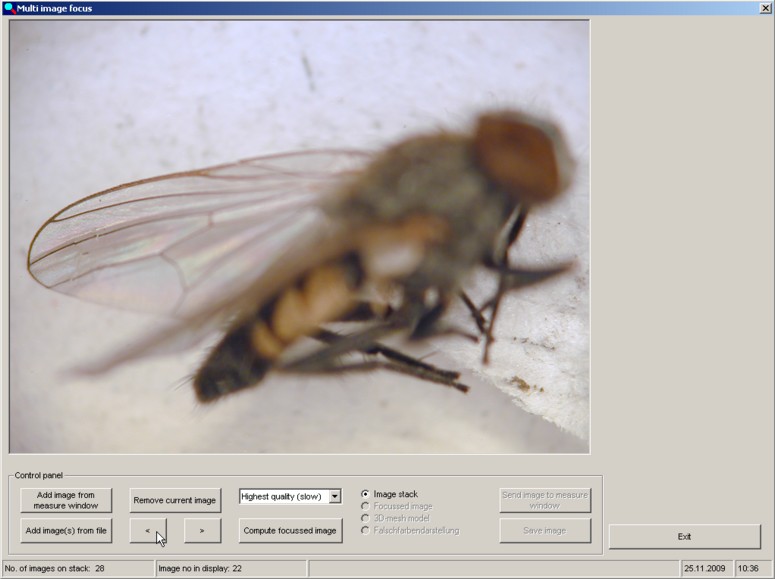Viewport: 775px width, 579px height.
Task: Choose the 3D-mesh model radio option
Action: tap(365, 518)
